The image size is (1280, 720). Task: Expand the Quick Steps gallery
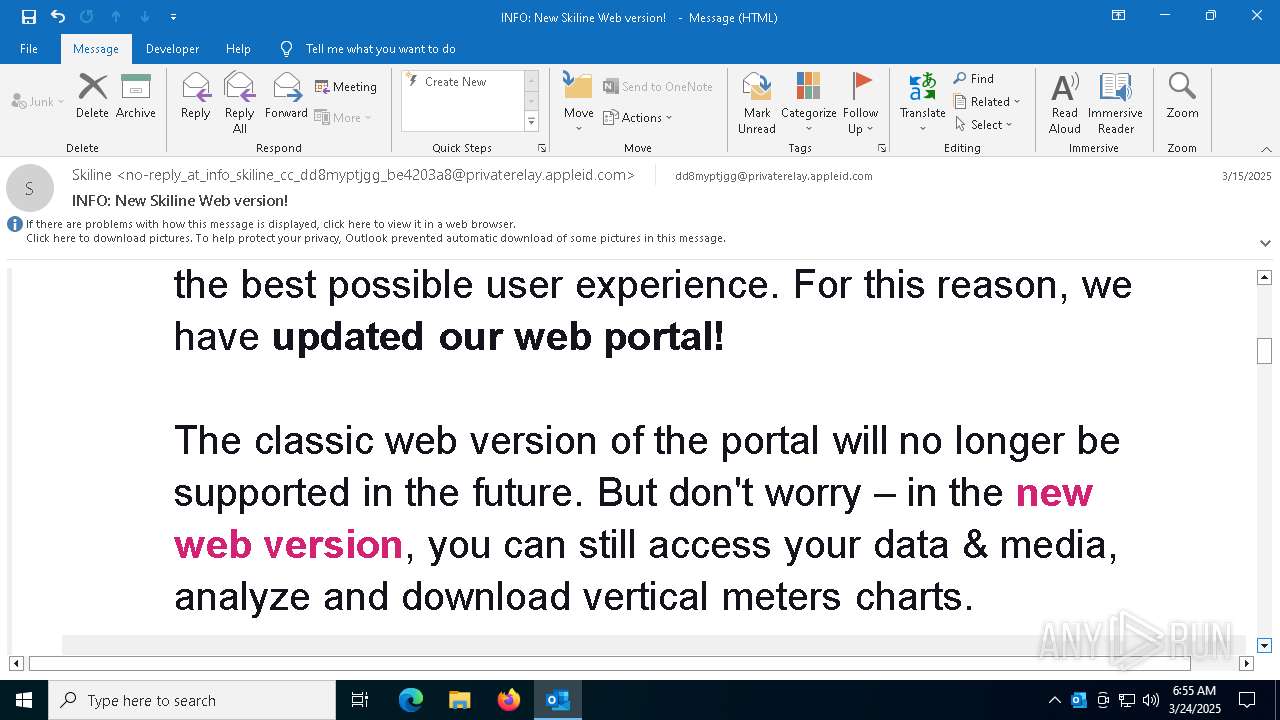[531, 122]
